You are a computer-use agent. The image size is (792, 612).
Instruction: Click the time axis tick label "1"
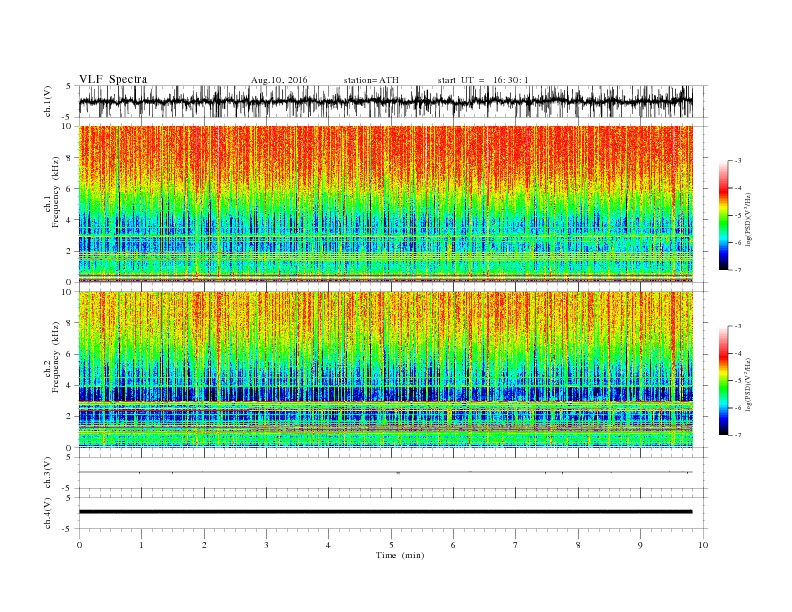[x=141, y=545]
